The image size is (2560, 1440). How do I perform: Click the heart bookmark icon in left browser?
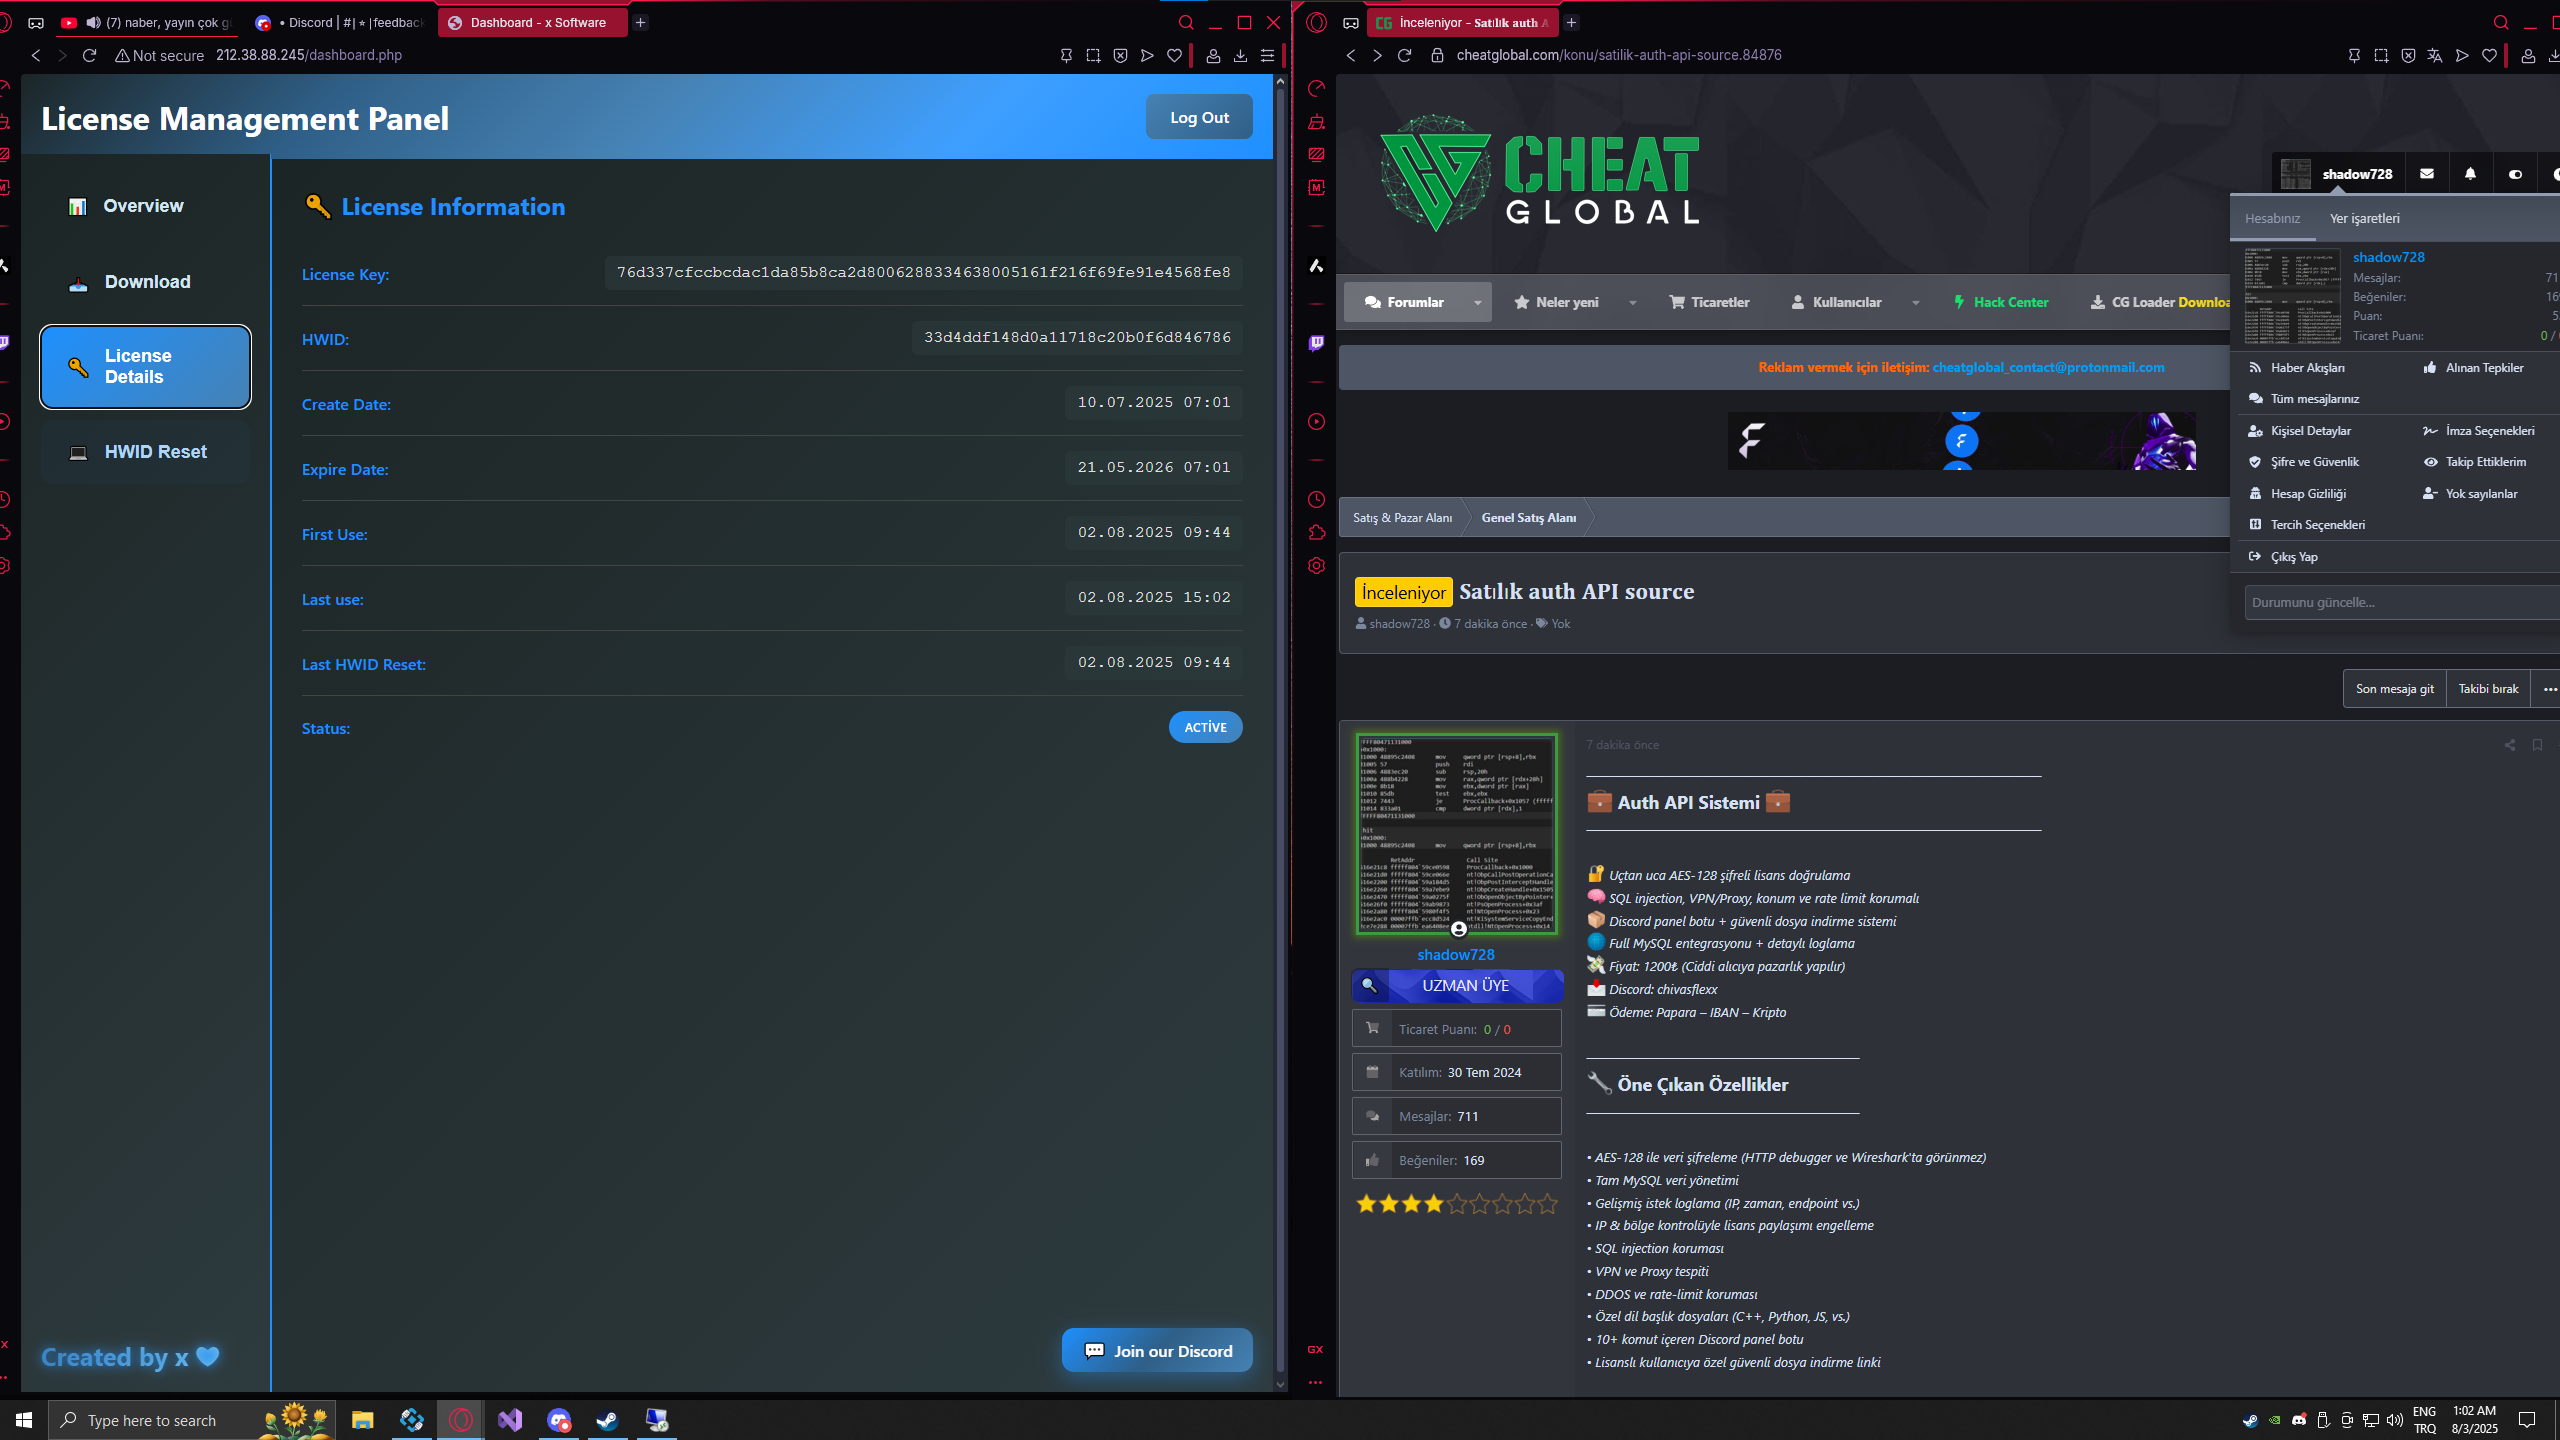pos(1174,55)
